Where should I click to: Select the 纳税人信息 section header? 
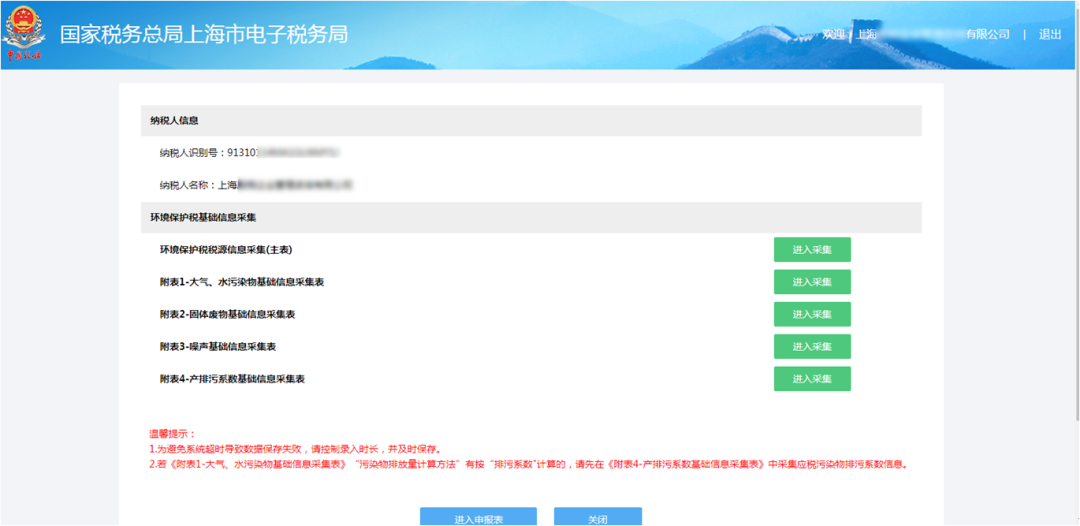point(531,120)
